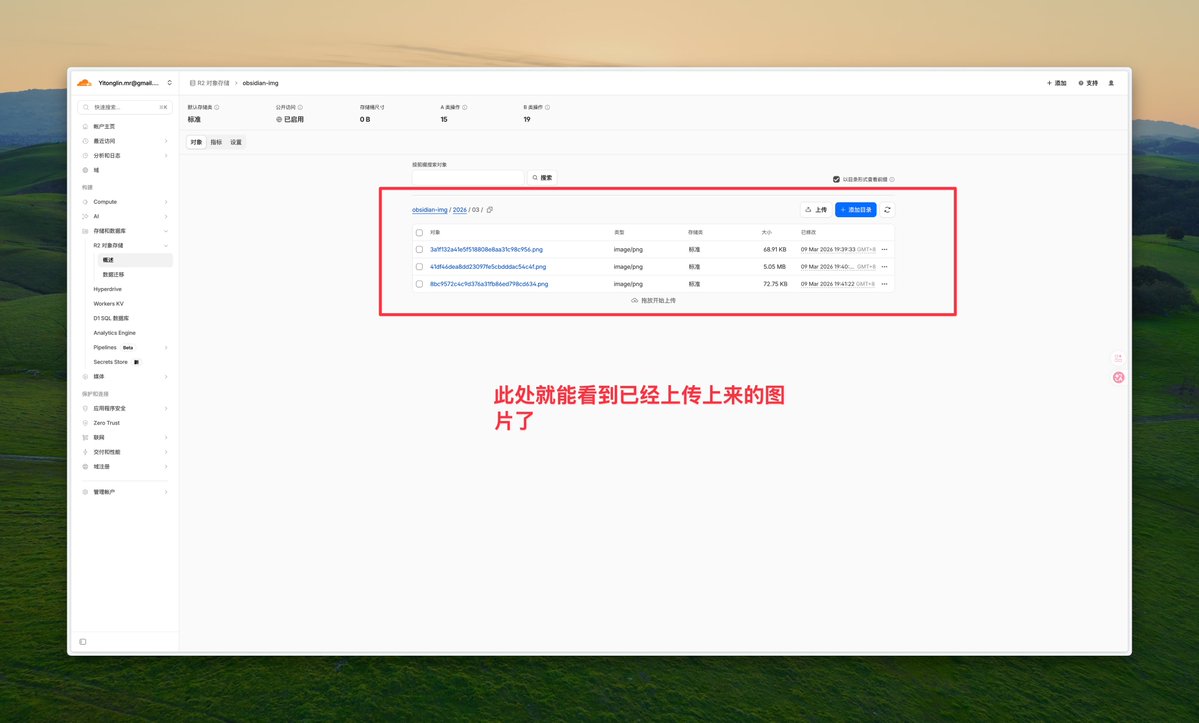Expand the 最近访问 chevron
Screen dimensions: 1199x723
[x=166, y=141]
